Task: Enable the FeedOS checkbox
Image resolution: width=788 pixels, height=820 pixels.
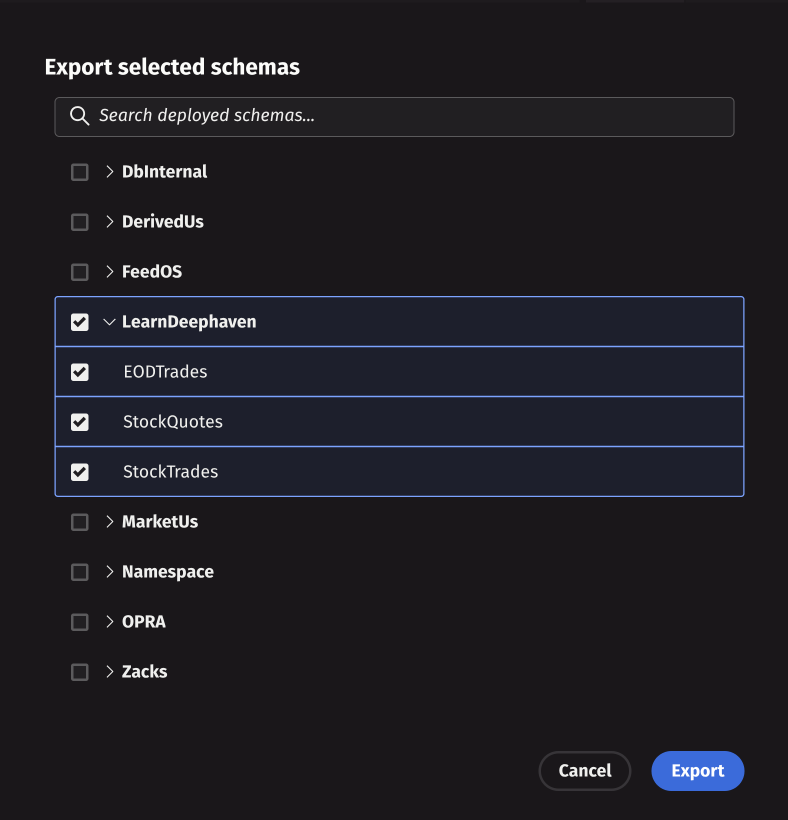Action: pos(80,272)
